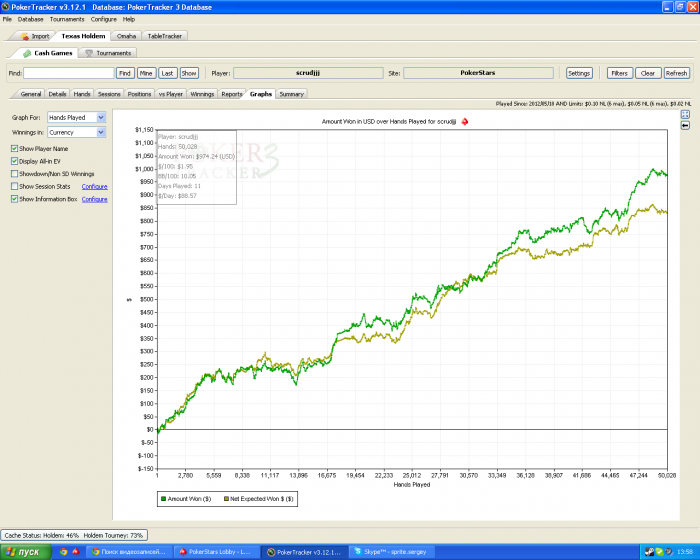
Task: Toggle Show Player Name checkbox
Action: [x=13, y=148]
